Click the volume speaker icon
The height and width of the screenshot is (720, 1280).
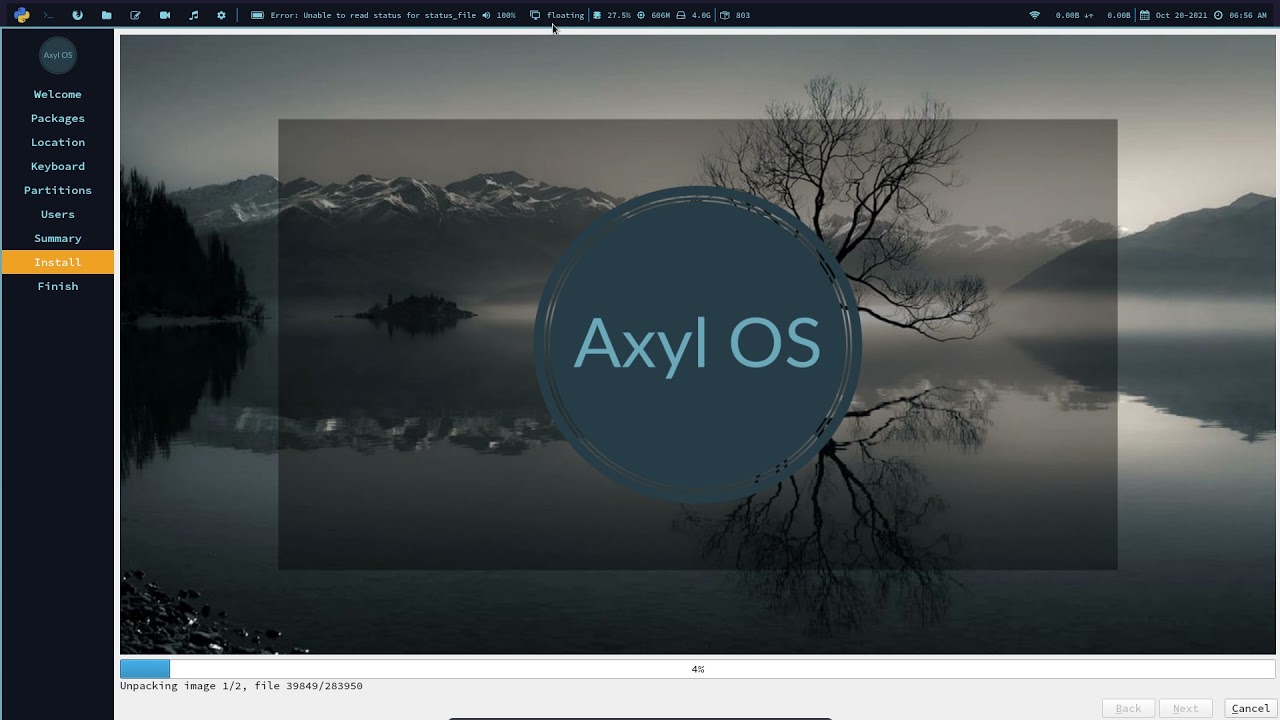tap(486, 15)
